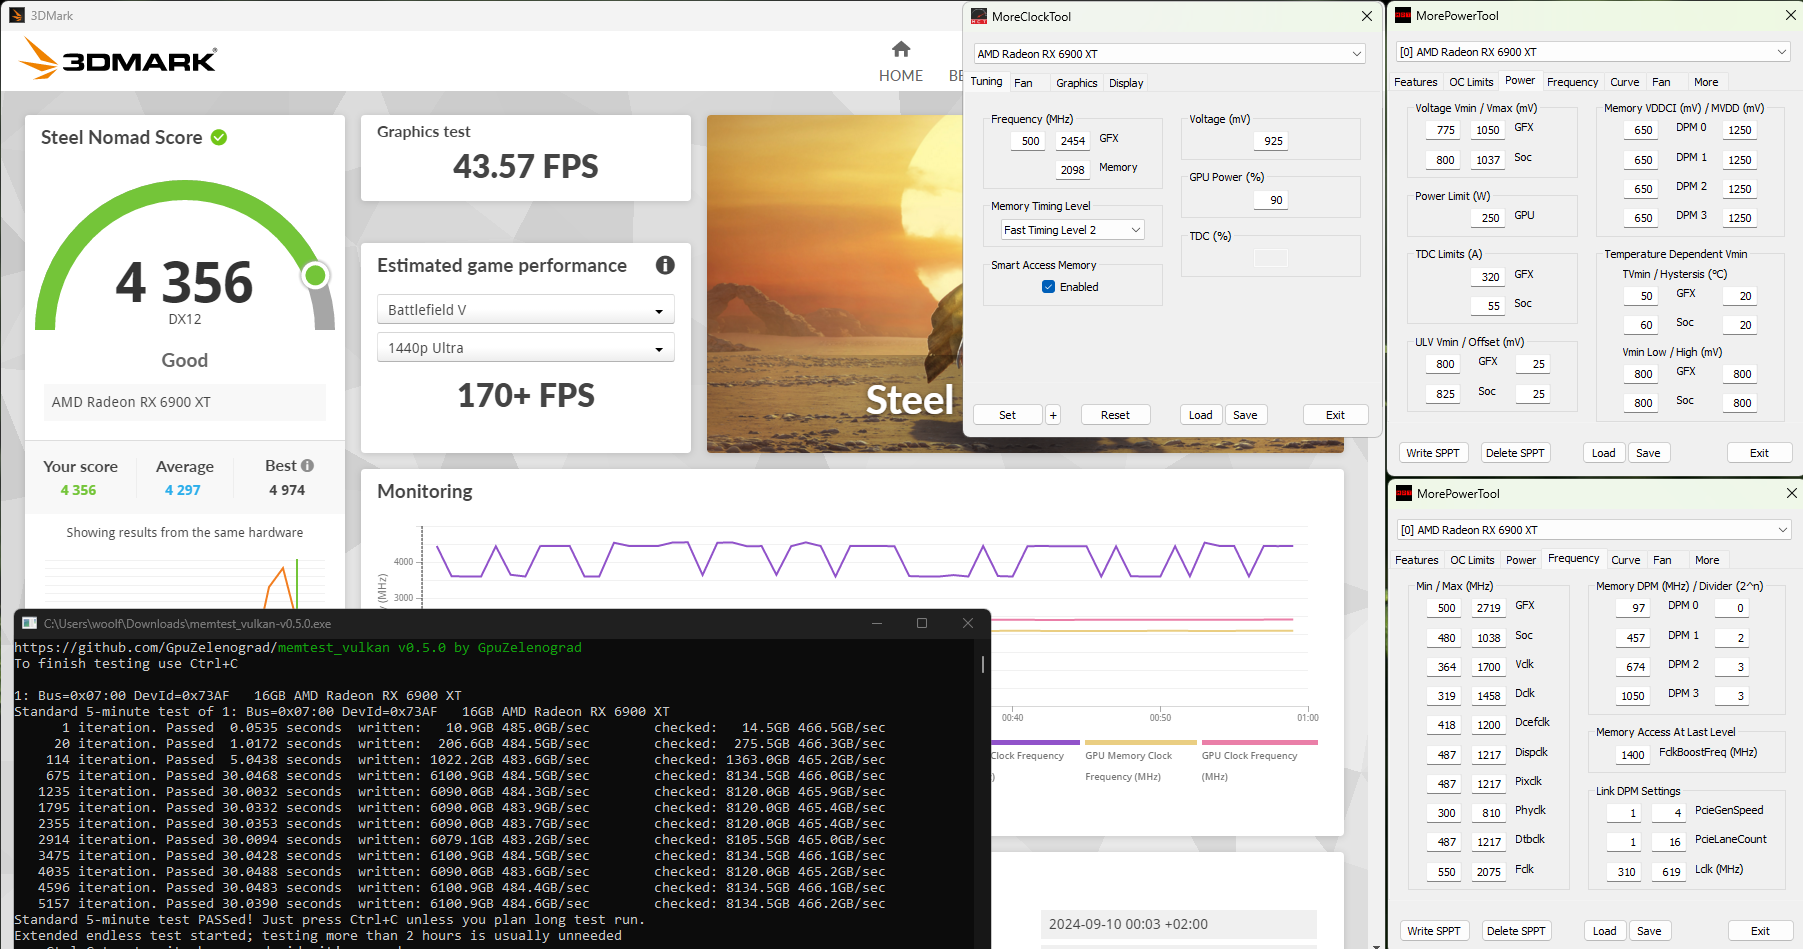The image size is (1803, 949).
Task: Click Delete SPPT in the MorePowerTool Power-tab window
Action: 1515,453
